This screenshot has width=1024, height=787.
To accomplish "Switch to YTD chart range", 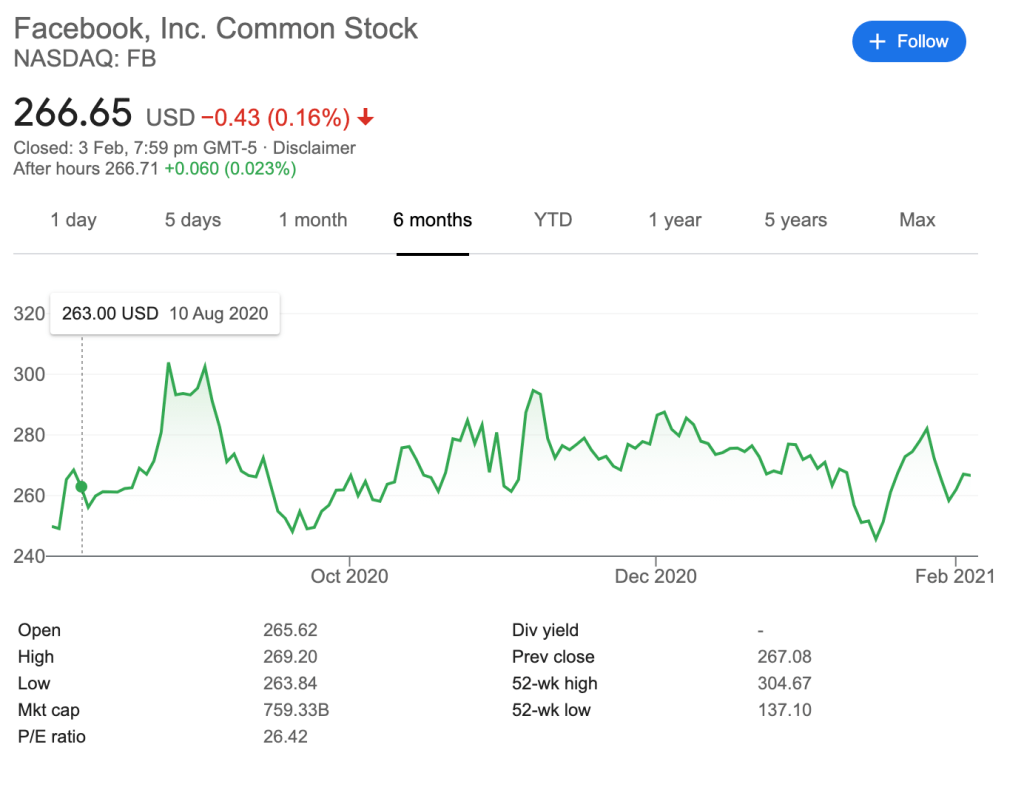I will (553, 220).
